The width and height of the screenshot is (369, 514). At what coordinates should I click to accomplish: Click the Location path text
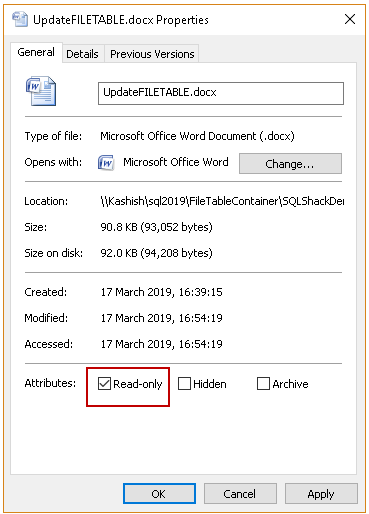coord(222,201)
